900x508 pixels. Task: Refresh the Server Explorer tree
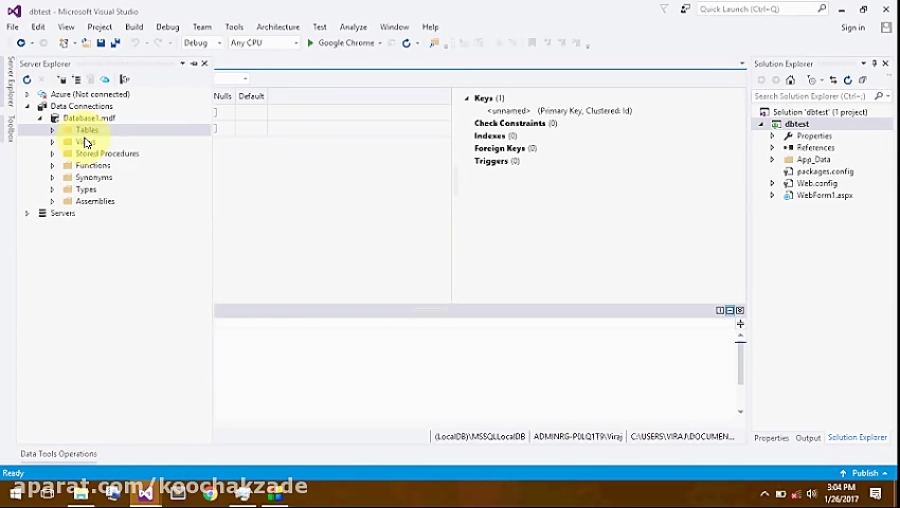pos(27,79)
